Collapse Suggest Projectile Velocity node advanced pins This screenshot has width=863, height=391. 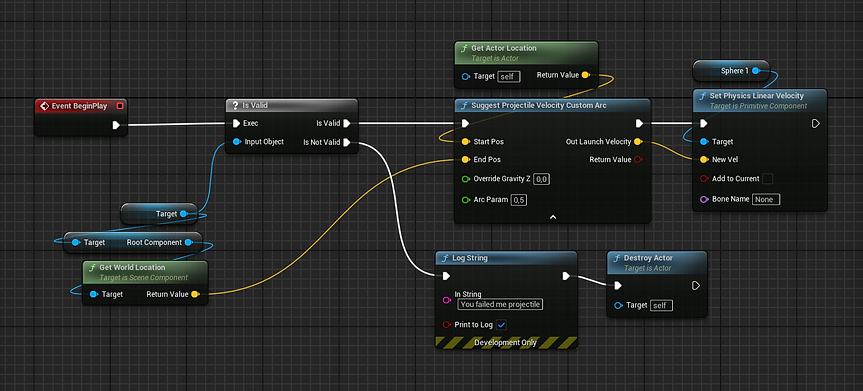click(553, 218)
